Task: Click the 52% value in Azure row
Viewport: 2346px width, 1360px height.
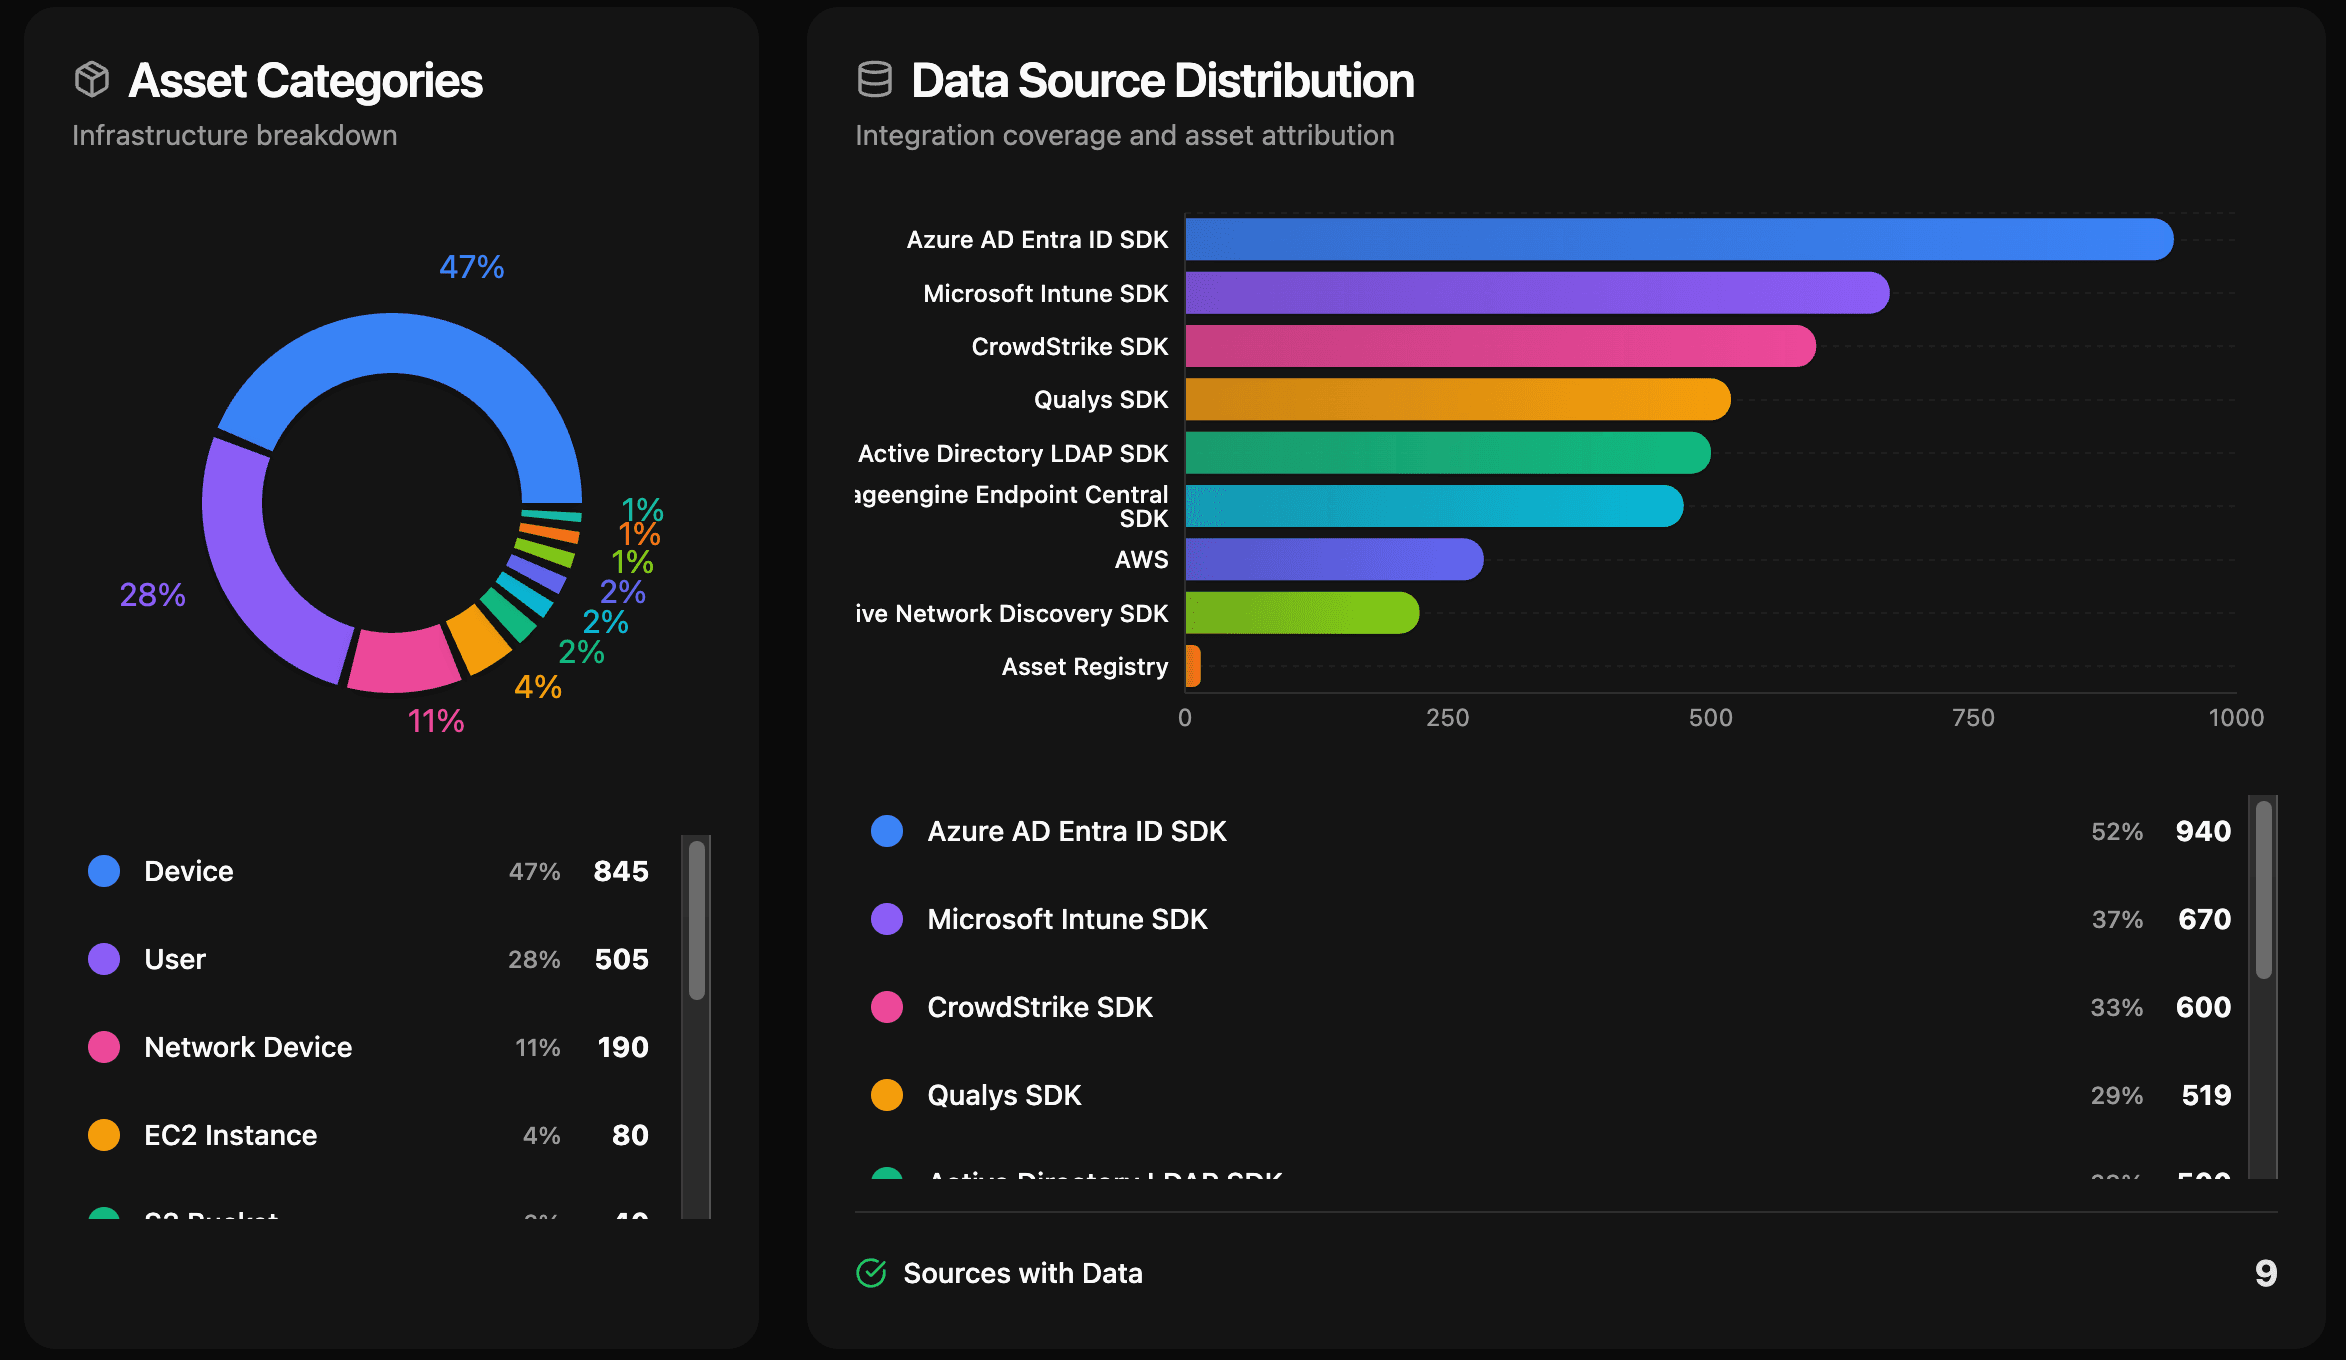Action: pyautogui.click(x=2117, y=832)
